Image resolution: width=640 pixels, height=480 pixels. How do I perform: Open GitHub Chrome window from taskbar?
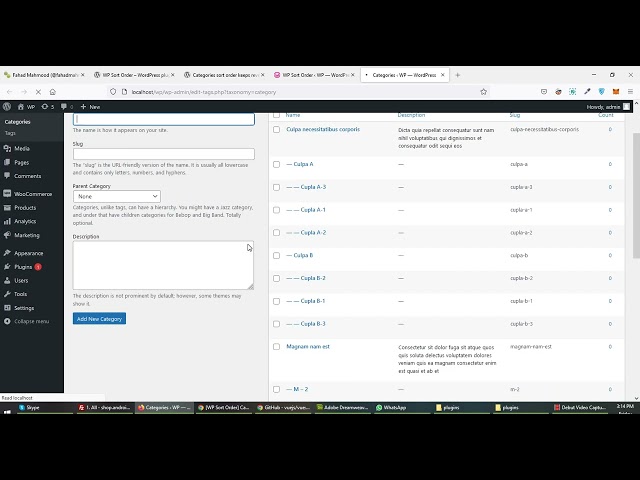click(283, 407)
